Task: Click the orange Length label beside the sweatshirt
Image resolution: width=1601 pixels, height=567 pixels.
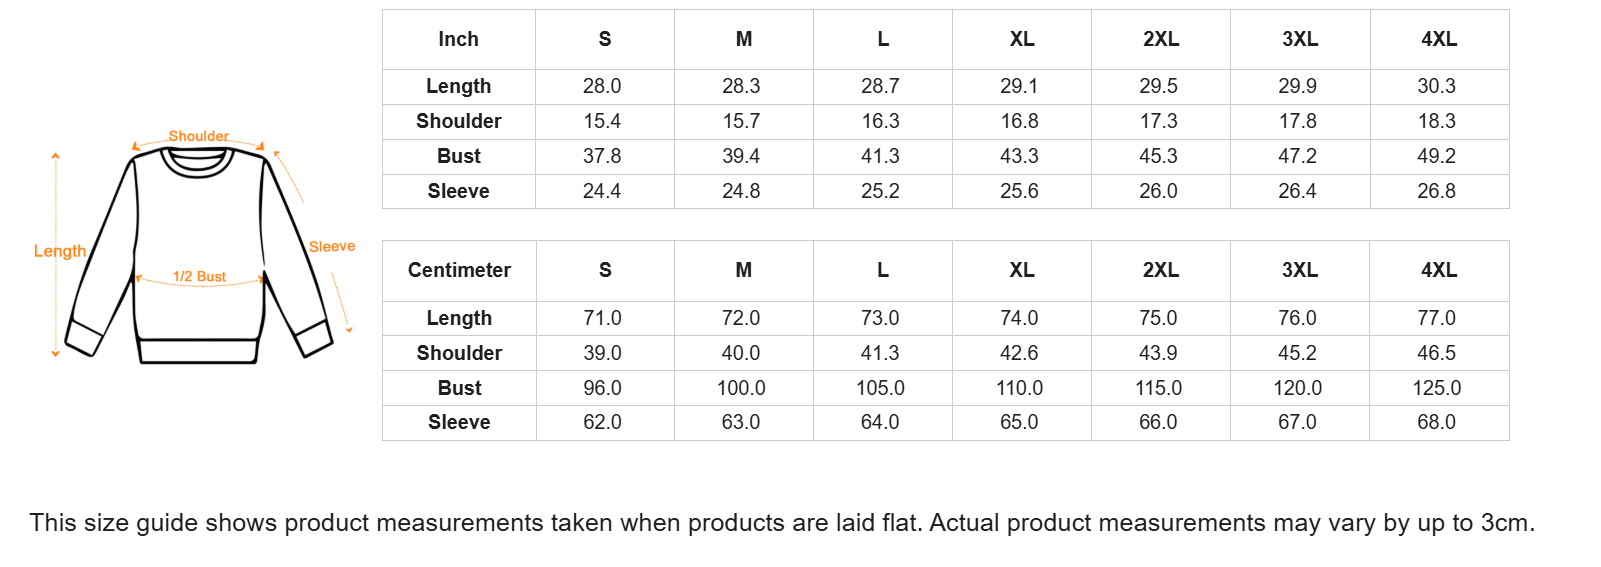Action: tap(60, 251)
